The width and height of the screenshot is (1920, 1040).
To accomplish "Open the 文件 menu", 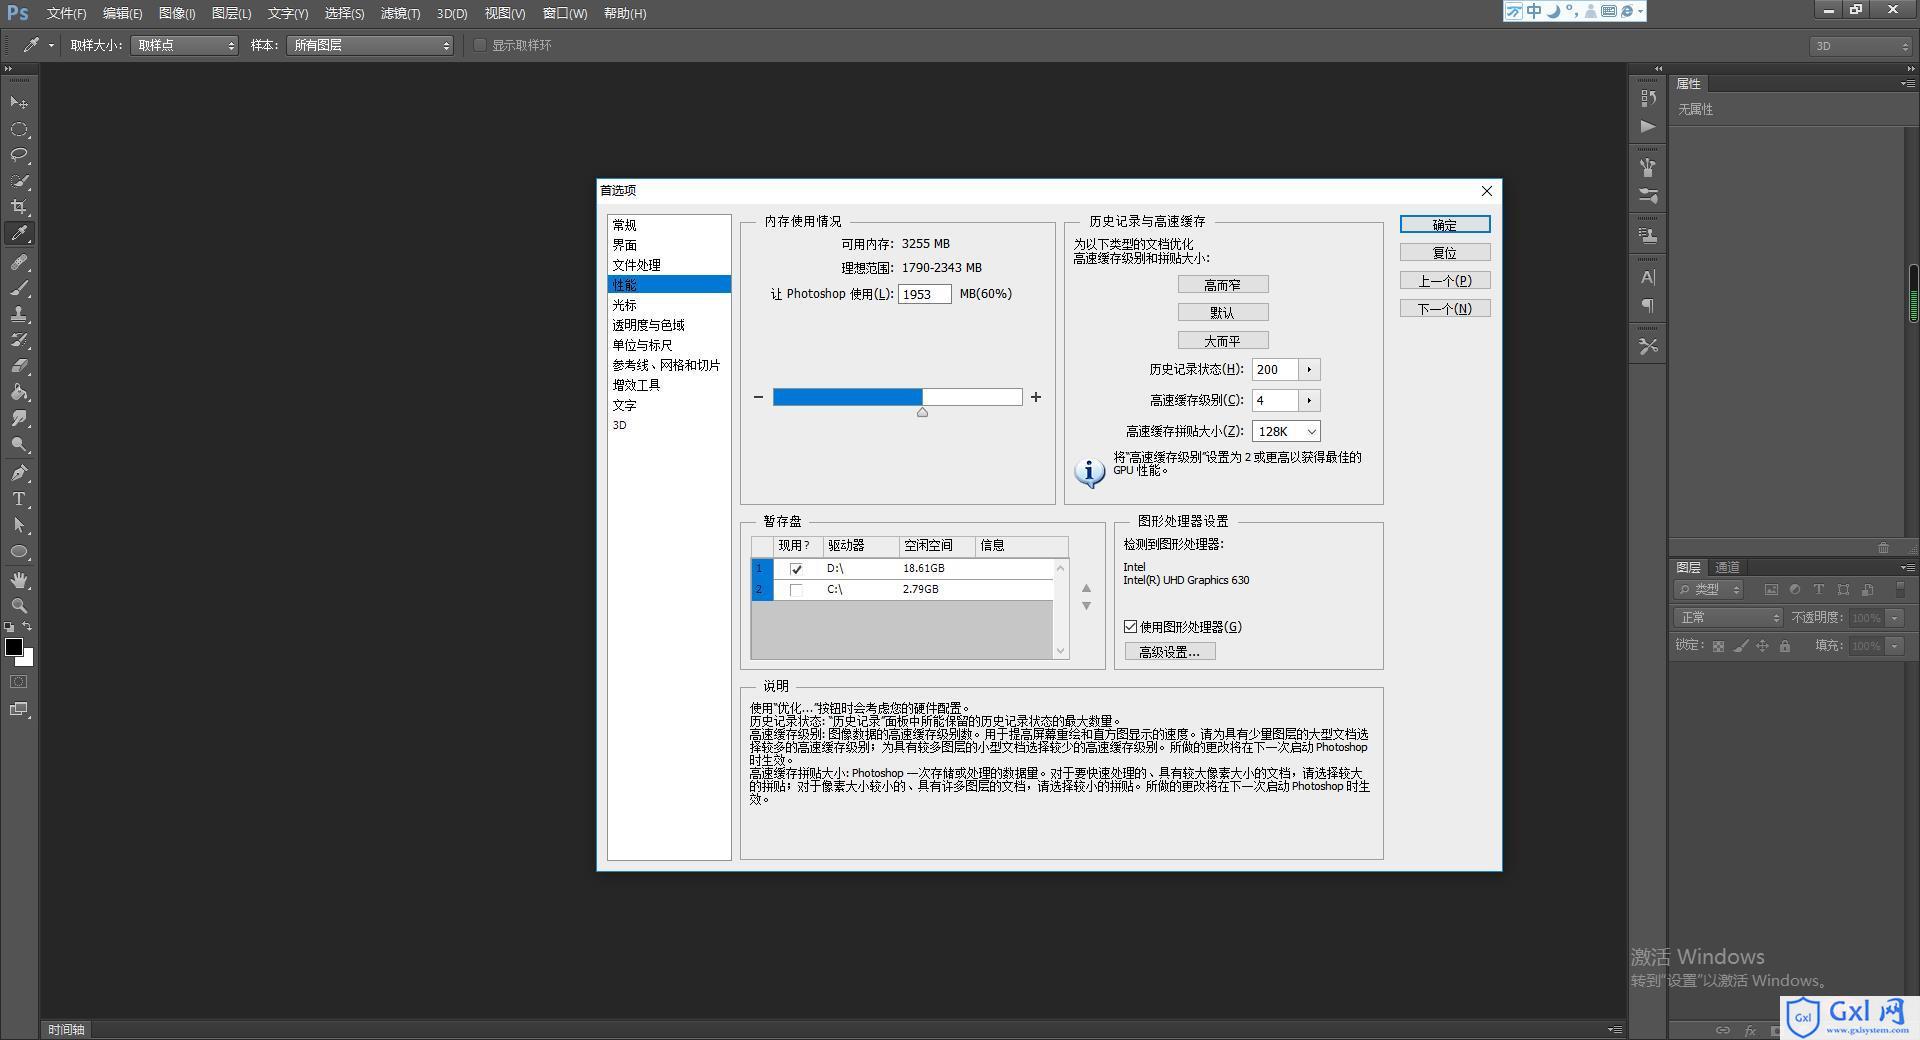I will pos(66,13).
